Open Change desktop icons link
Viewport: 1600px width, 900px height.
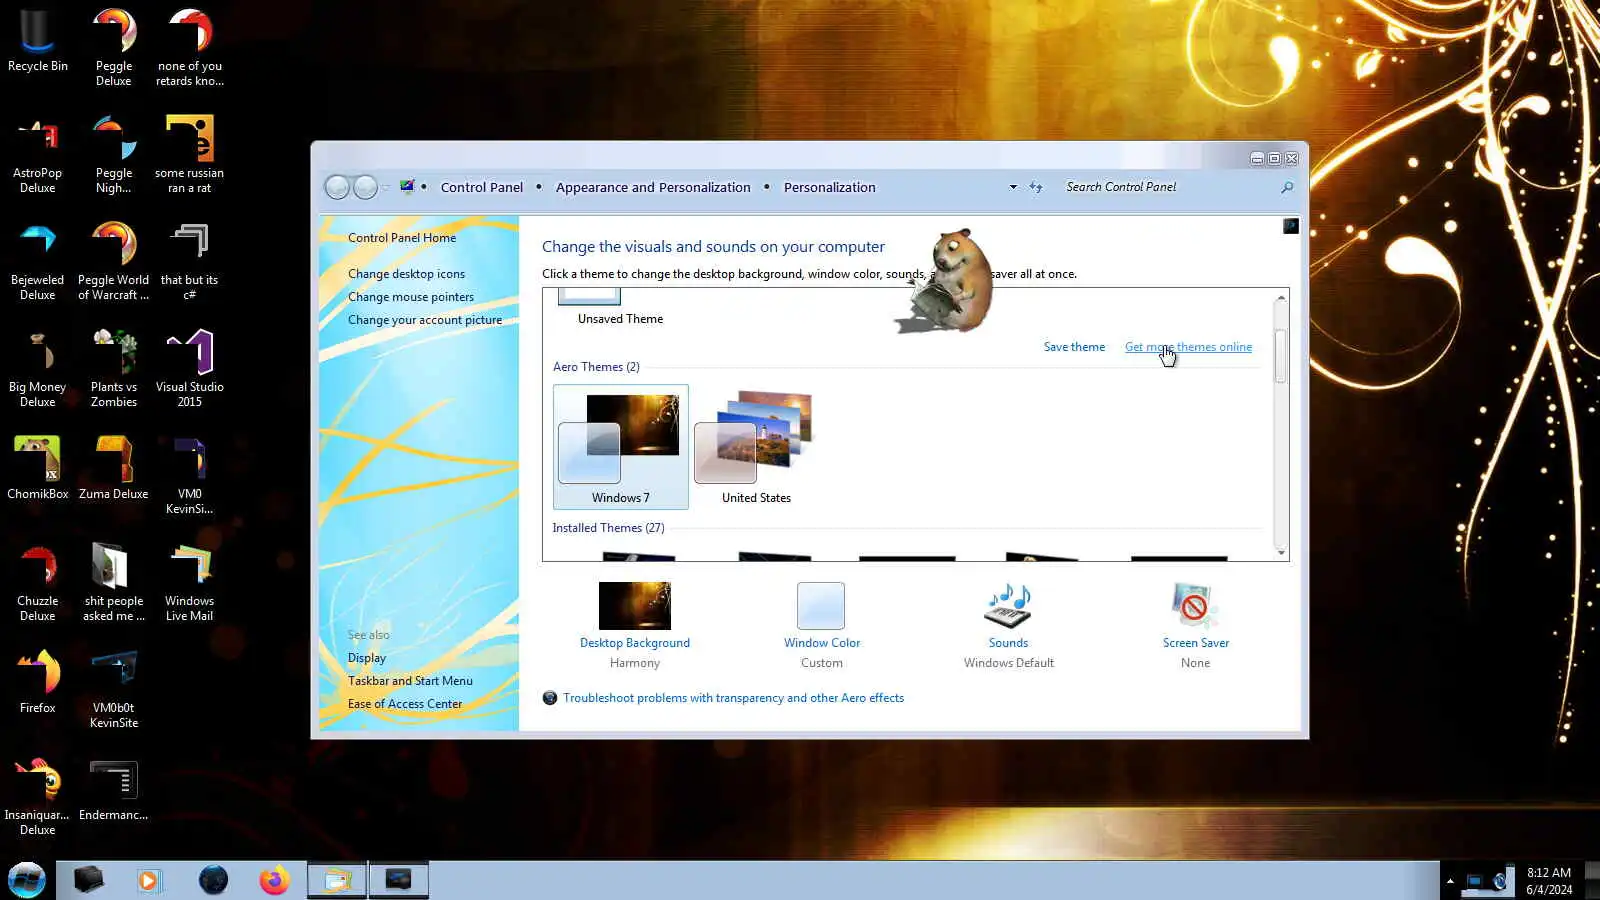pyautogui.click(x=406, y=274)
